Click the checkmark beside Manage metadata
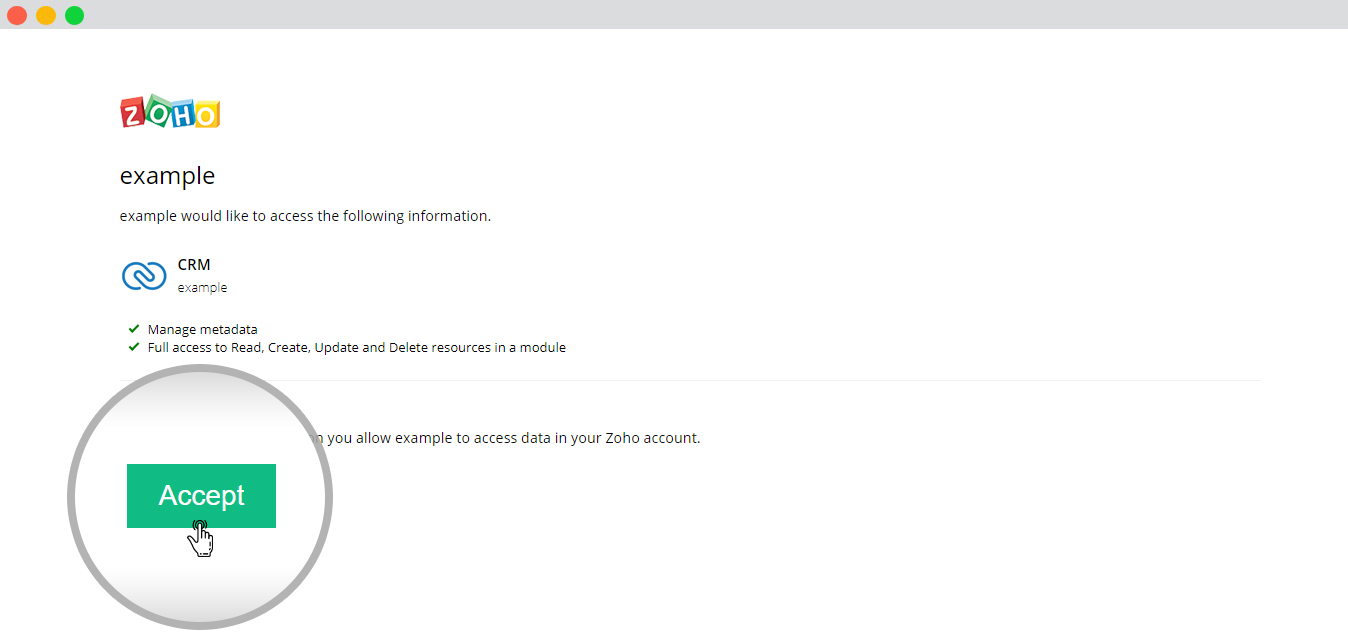 point(134,329)
